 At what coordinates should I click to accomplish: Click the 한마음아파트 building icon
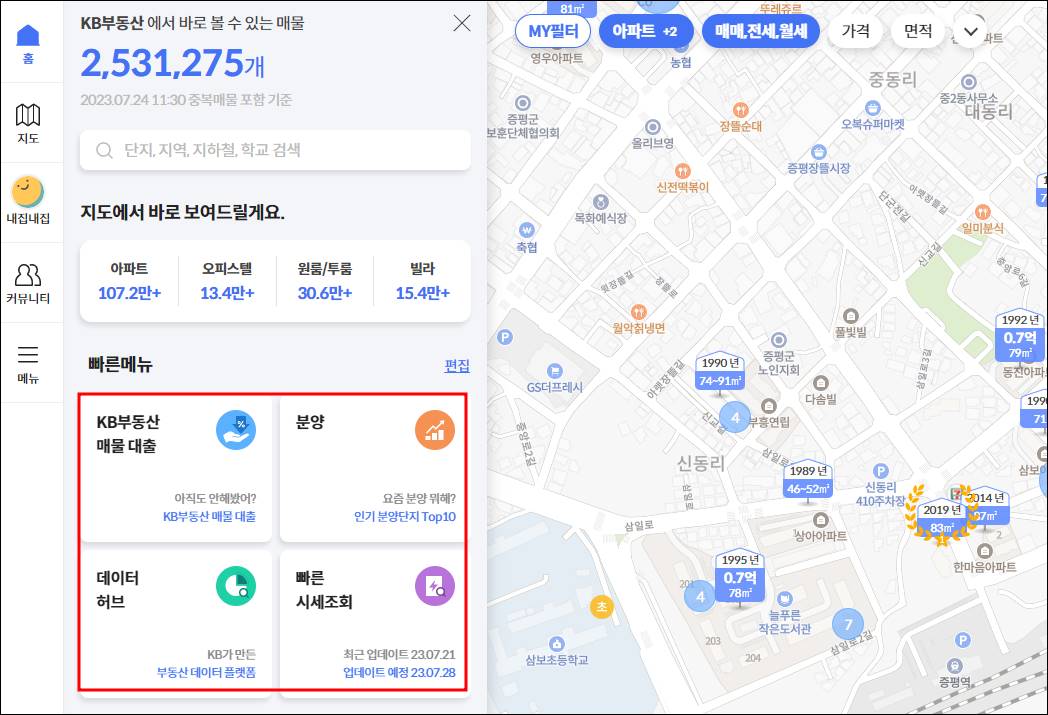coord(984,551)
